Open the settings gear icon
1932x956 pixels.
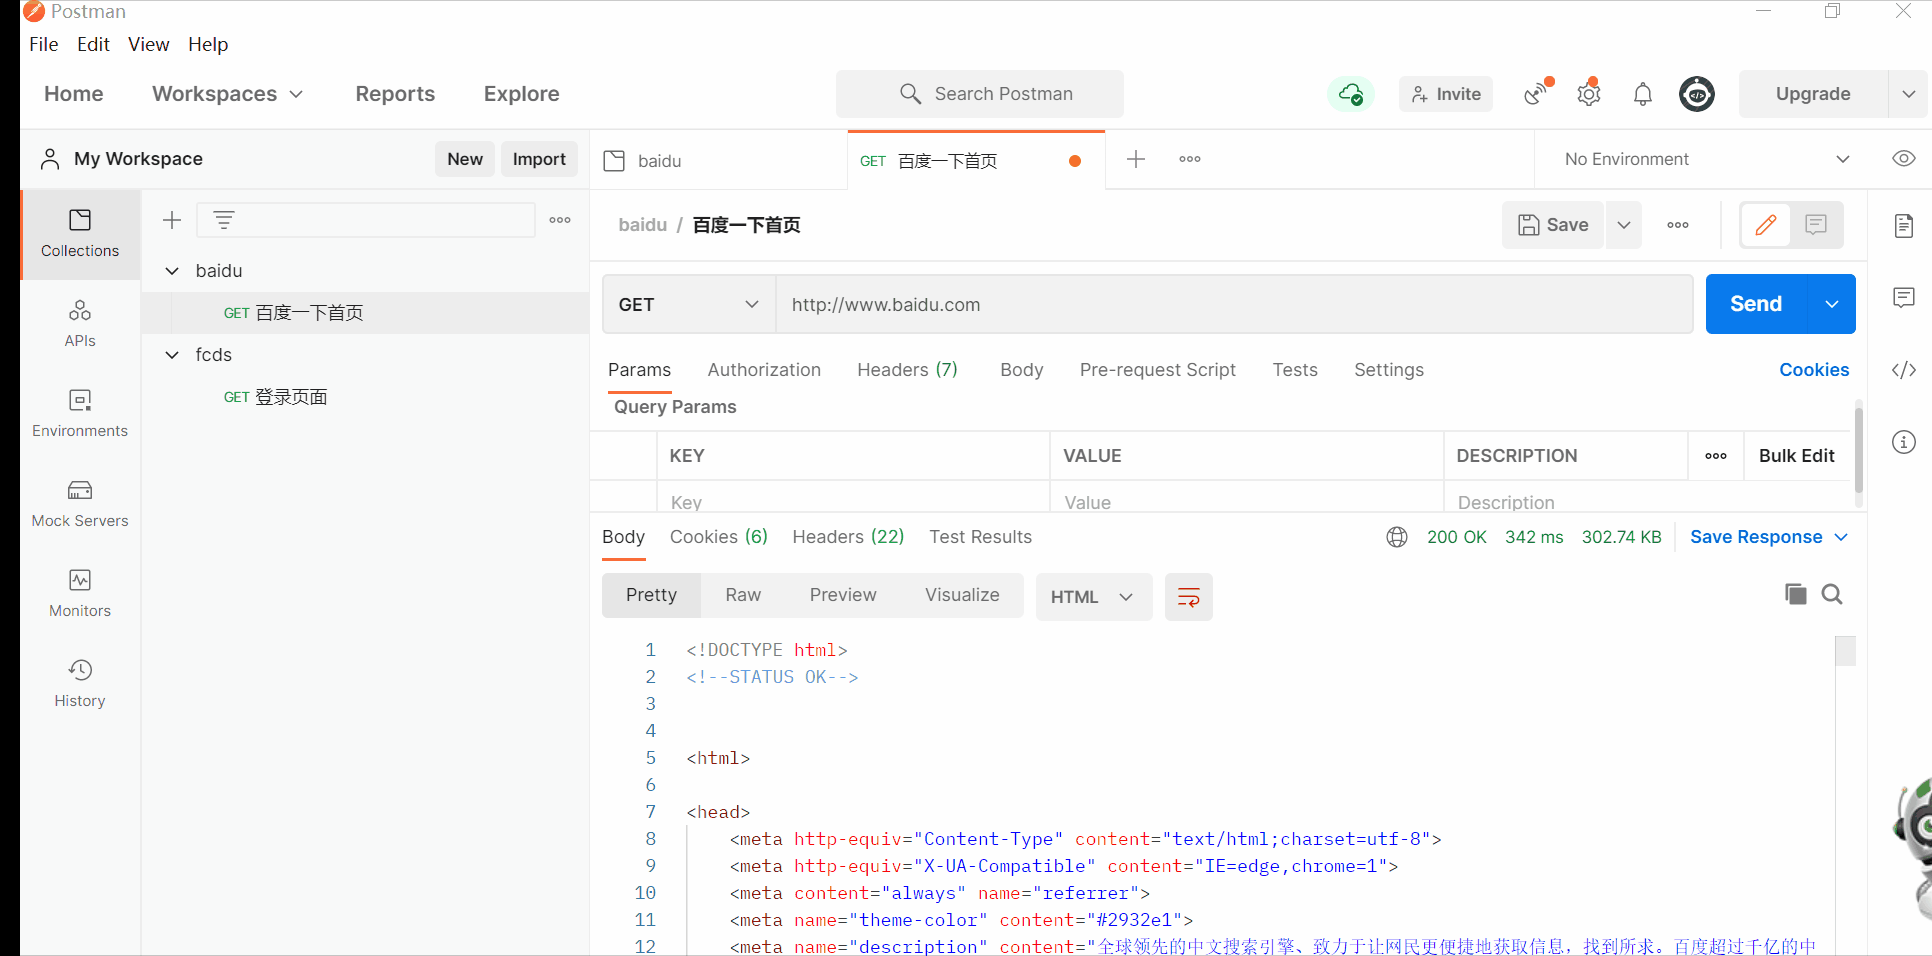[x=1589, y=94]
